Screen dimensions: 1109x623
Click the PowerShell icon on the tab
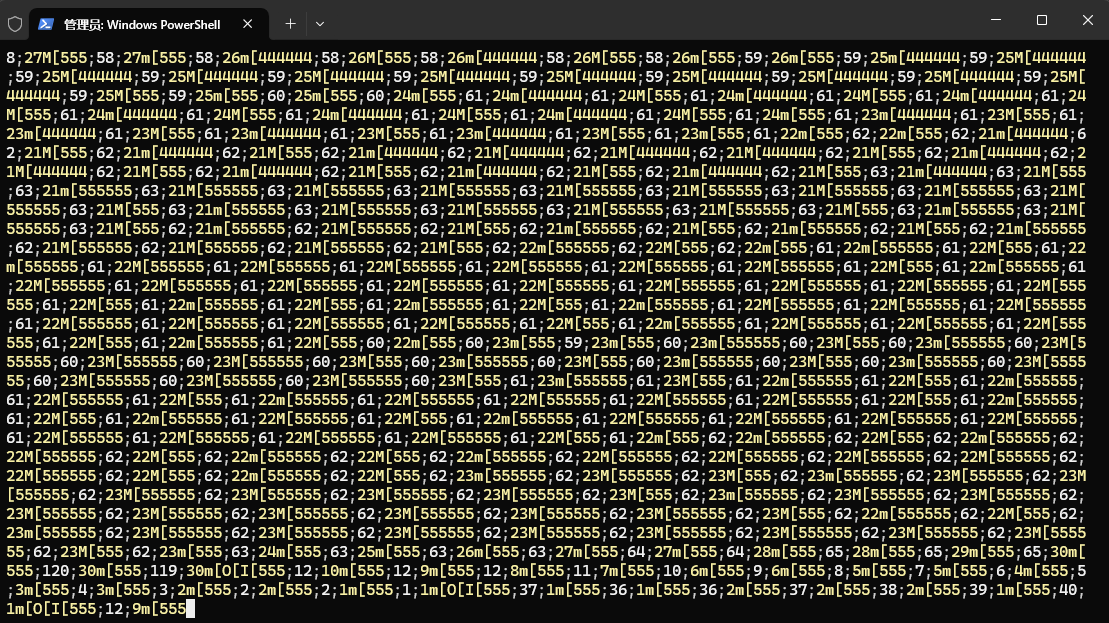(x=46, y=24)
